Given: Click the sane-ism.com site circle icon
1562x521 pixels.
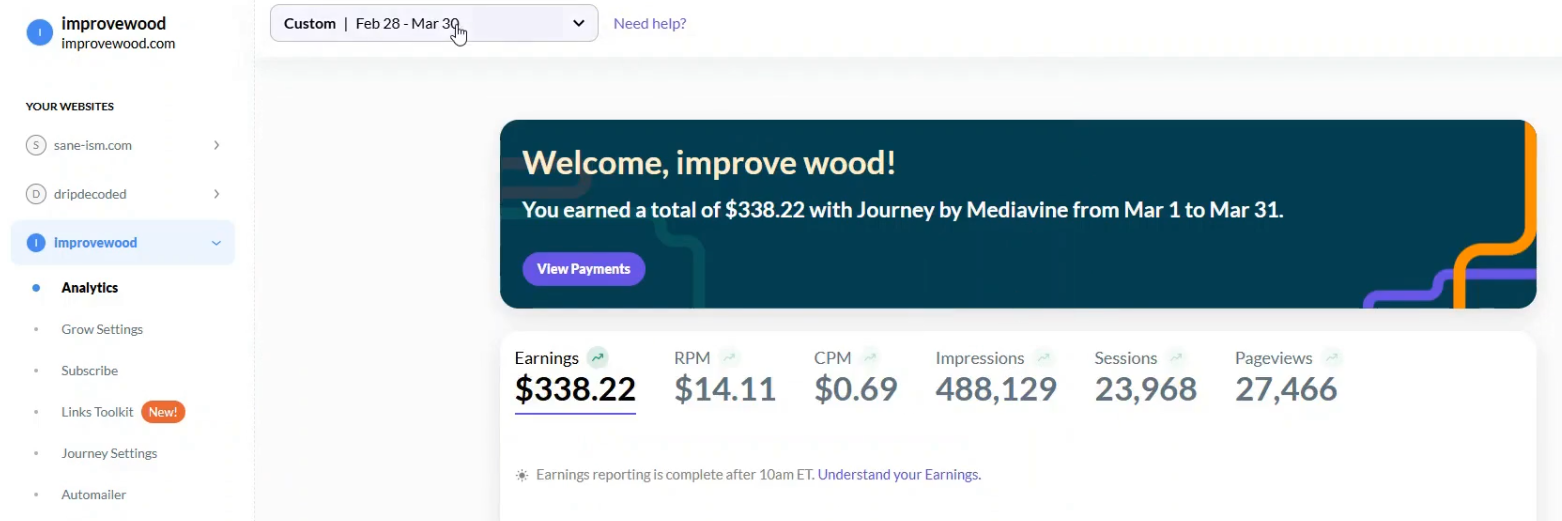Looking at the screenshot, I should 36,145.
